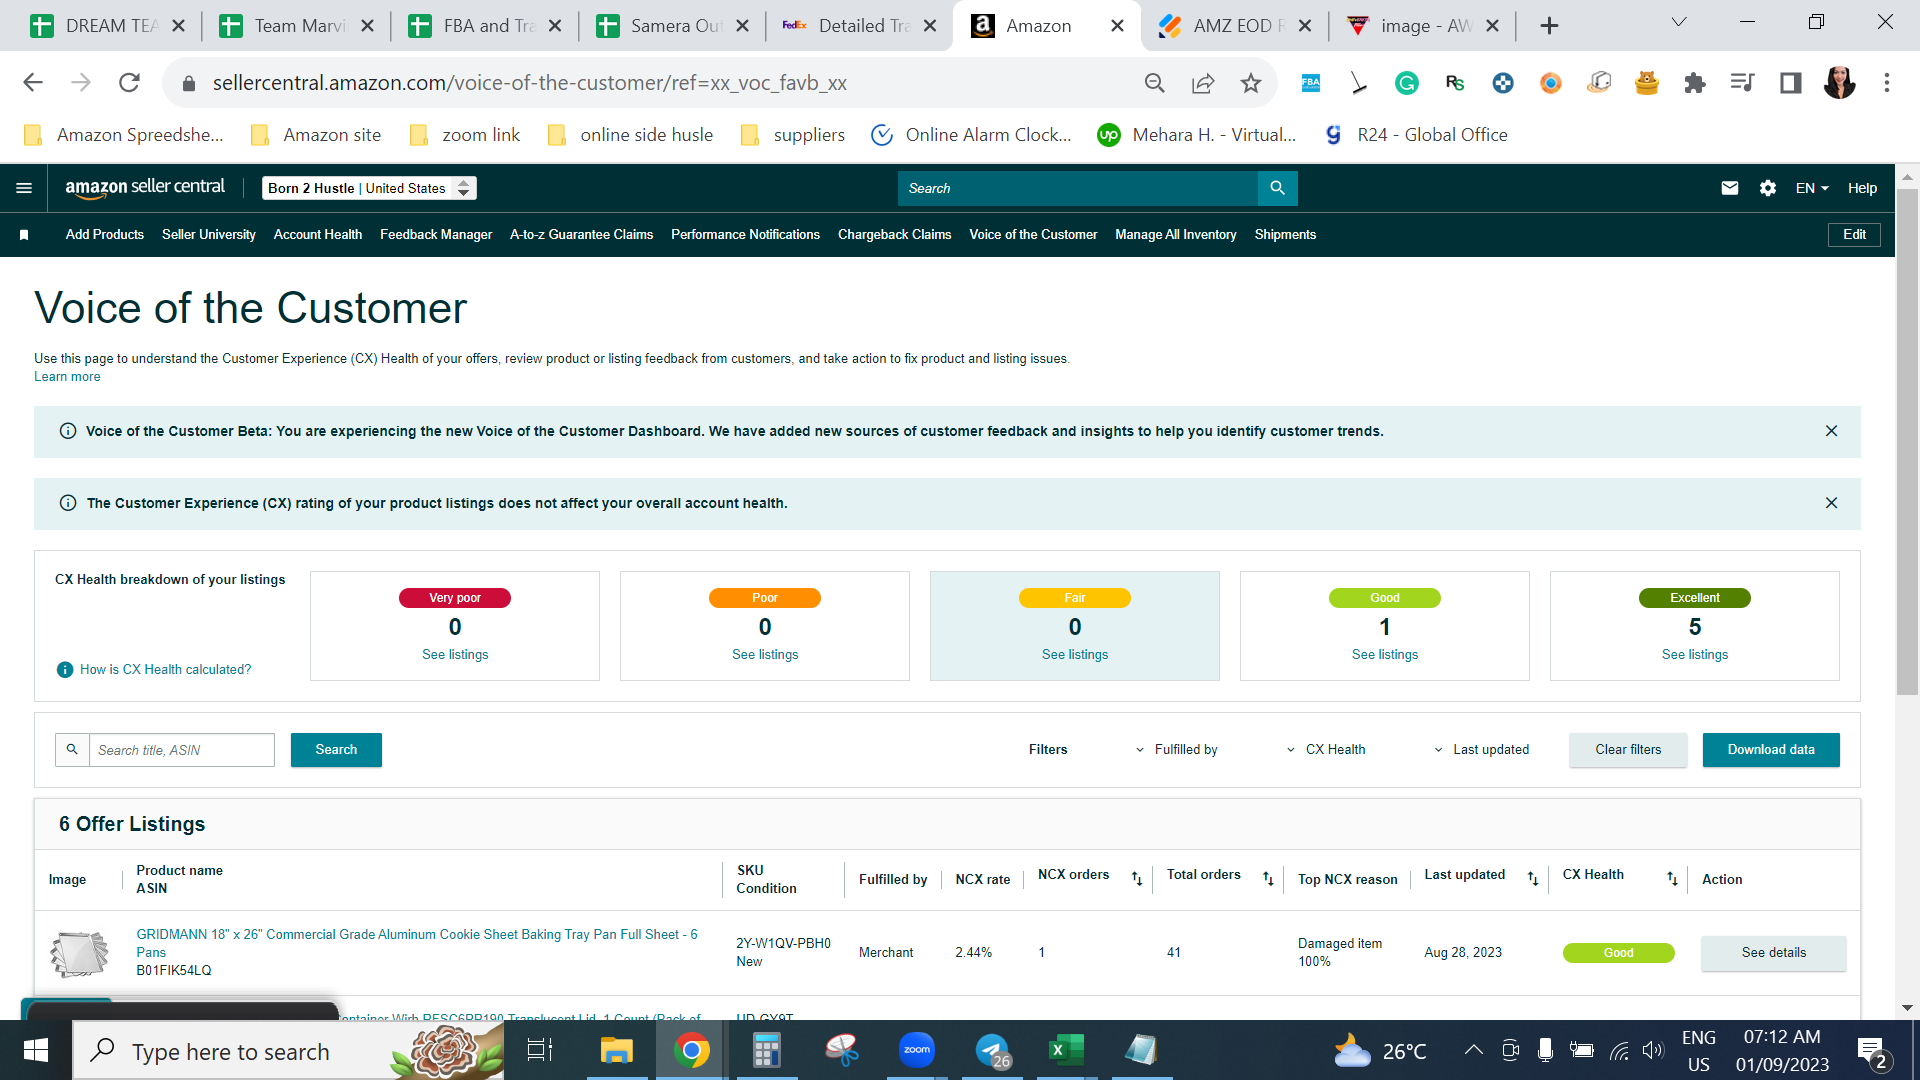Share this page from address bar
This screenshot has width=1920, height=1080.
[1203, 83]
